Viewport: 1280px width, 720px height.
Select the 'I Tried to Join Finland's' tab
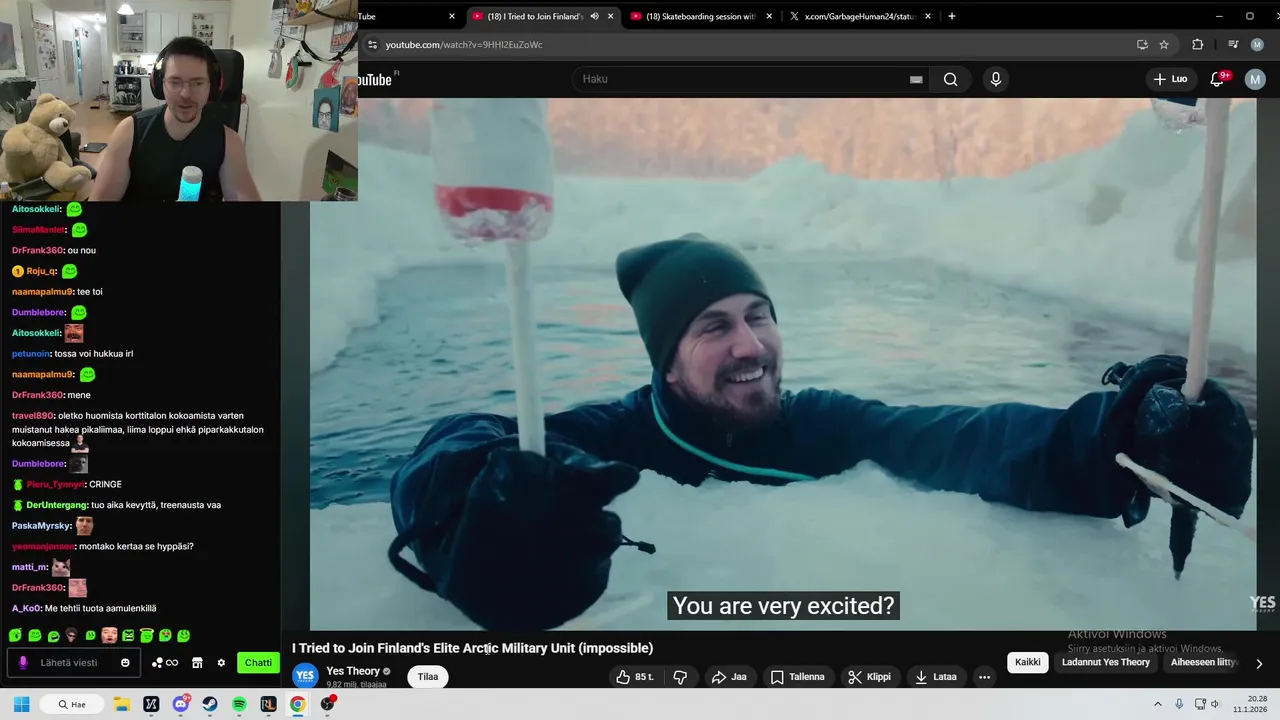[534, 16]
